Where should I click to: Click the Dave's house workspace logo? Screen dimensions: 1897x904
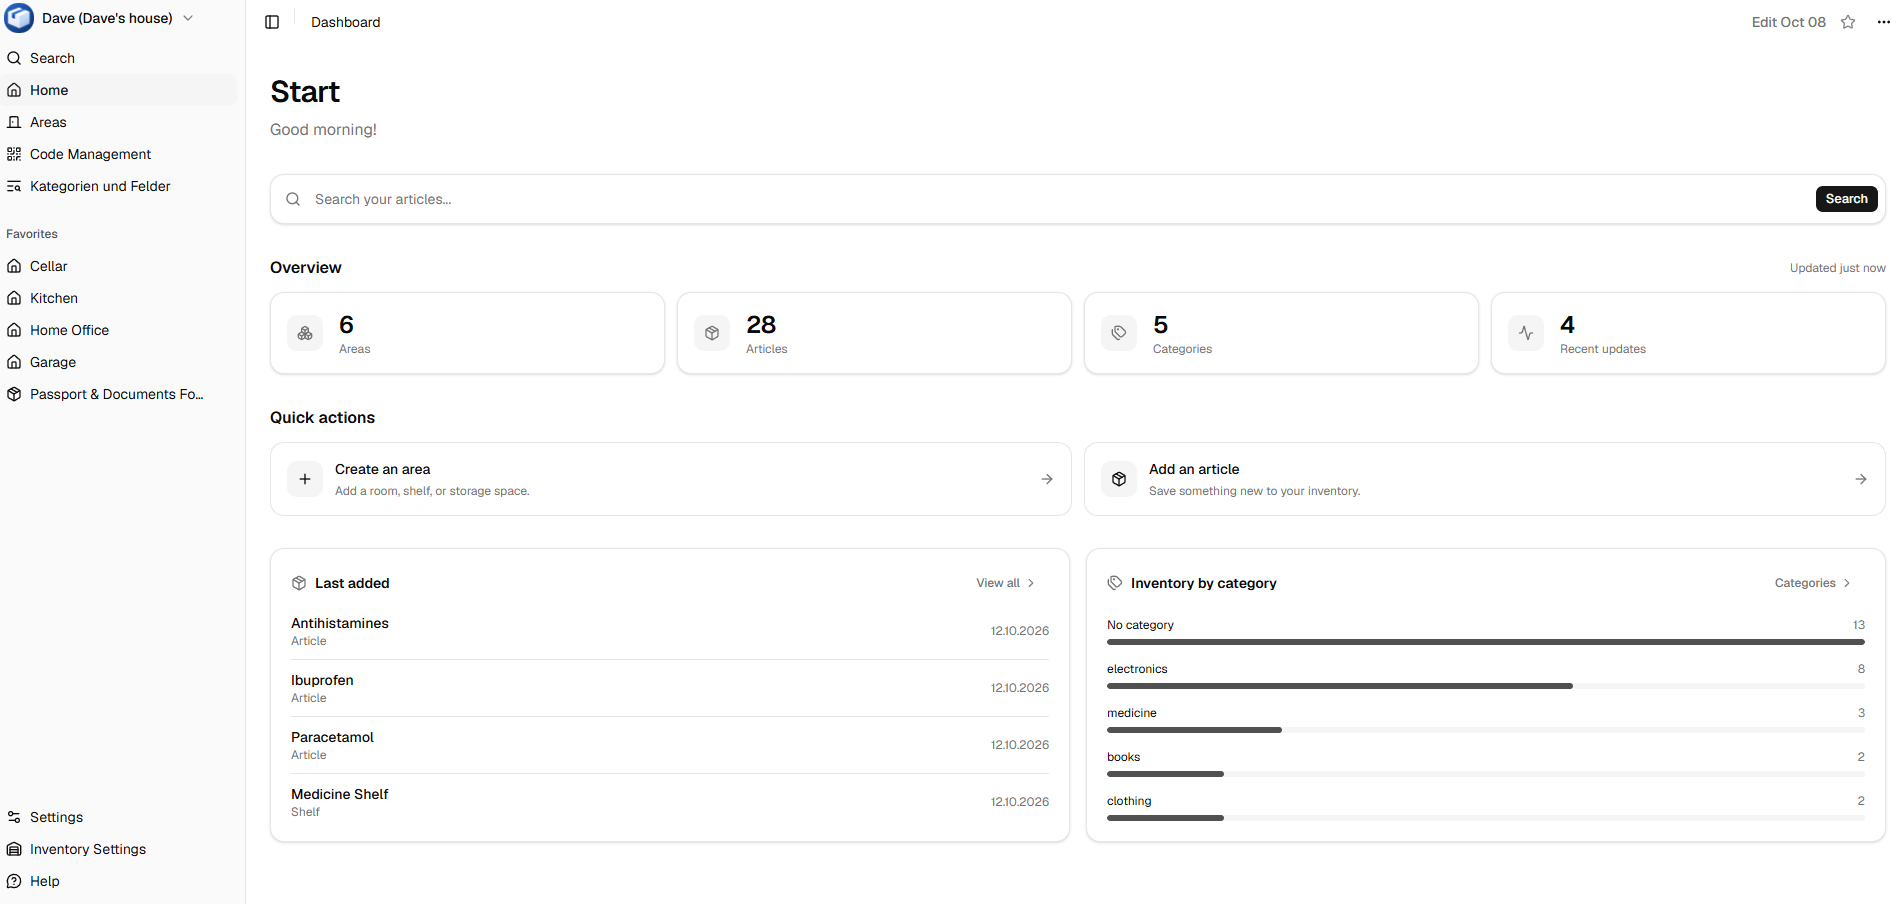[19, 18]
